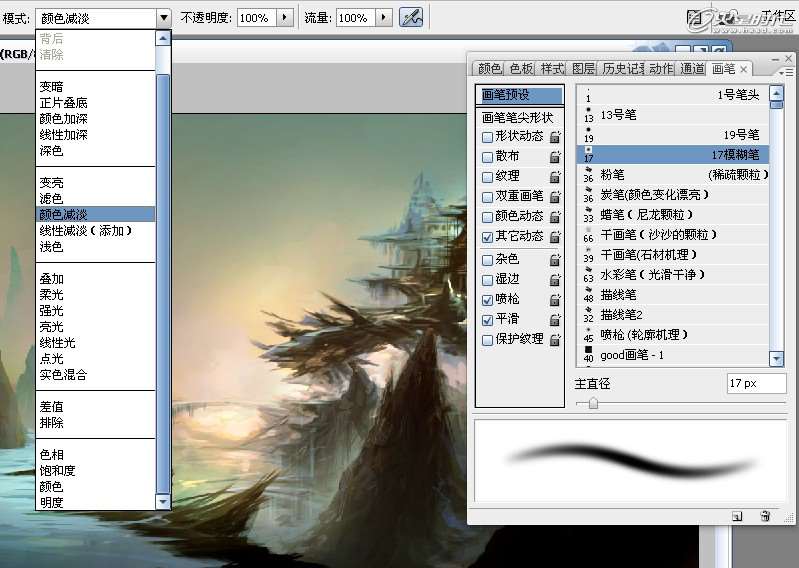Choose 差值 blend mode
Viewport: 799px width, 568px height.
[x=95, y=407]
